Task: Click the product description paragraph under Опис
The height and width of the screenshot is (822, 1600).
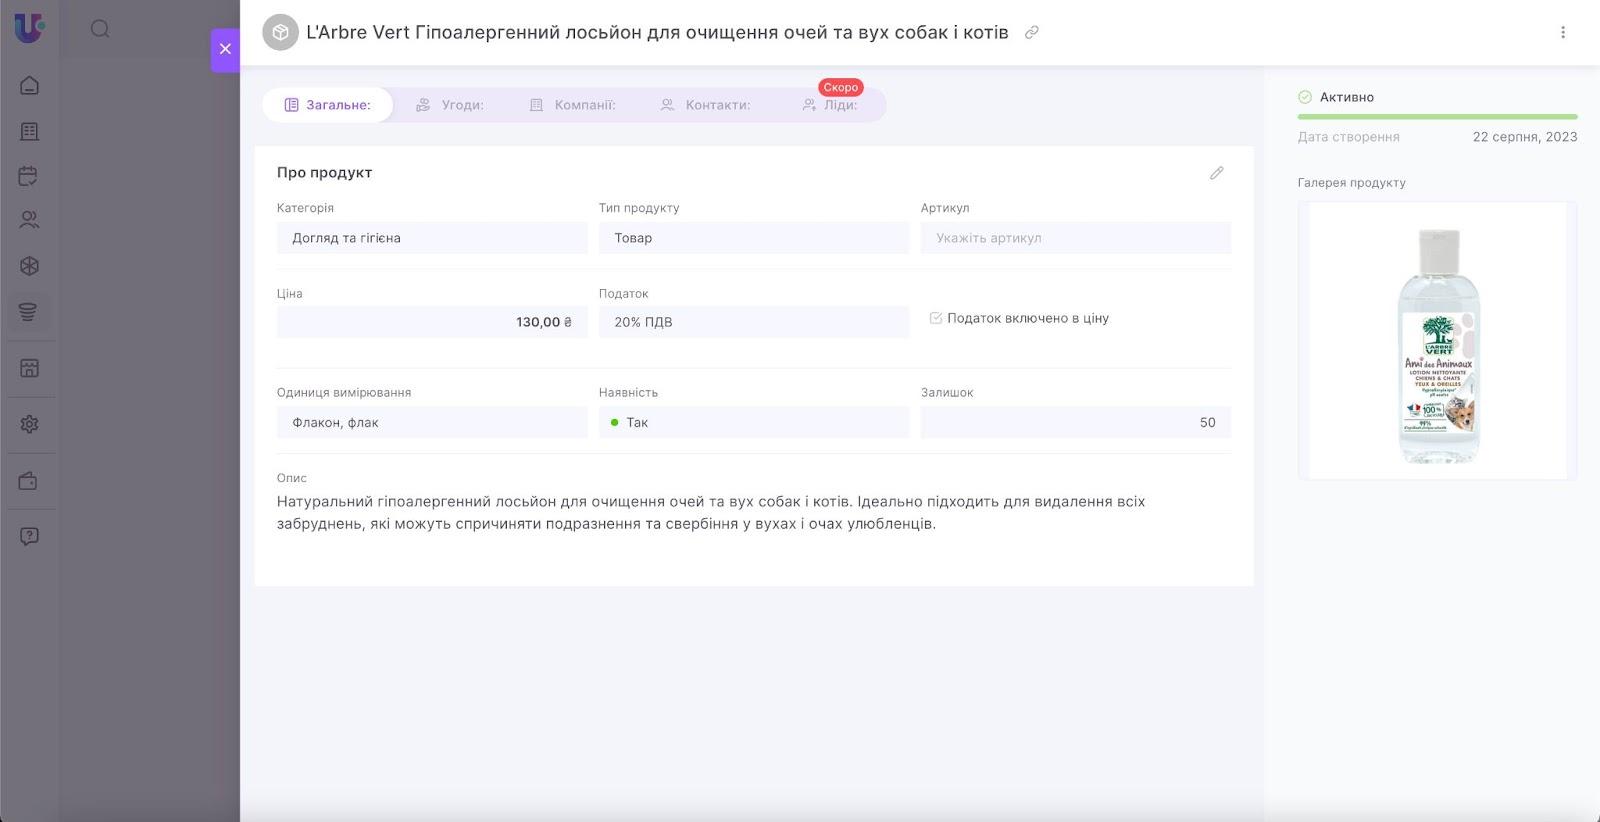Action: tap(711, 512)
